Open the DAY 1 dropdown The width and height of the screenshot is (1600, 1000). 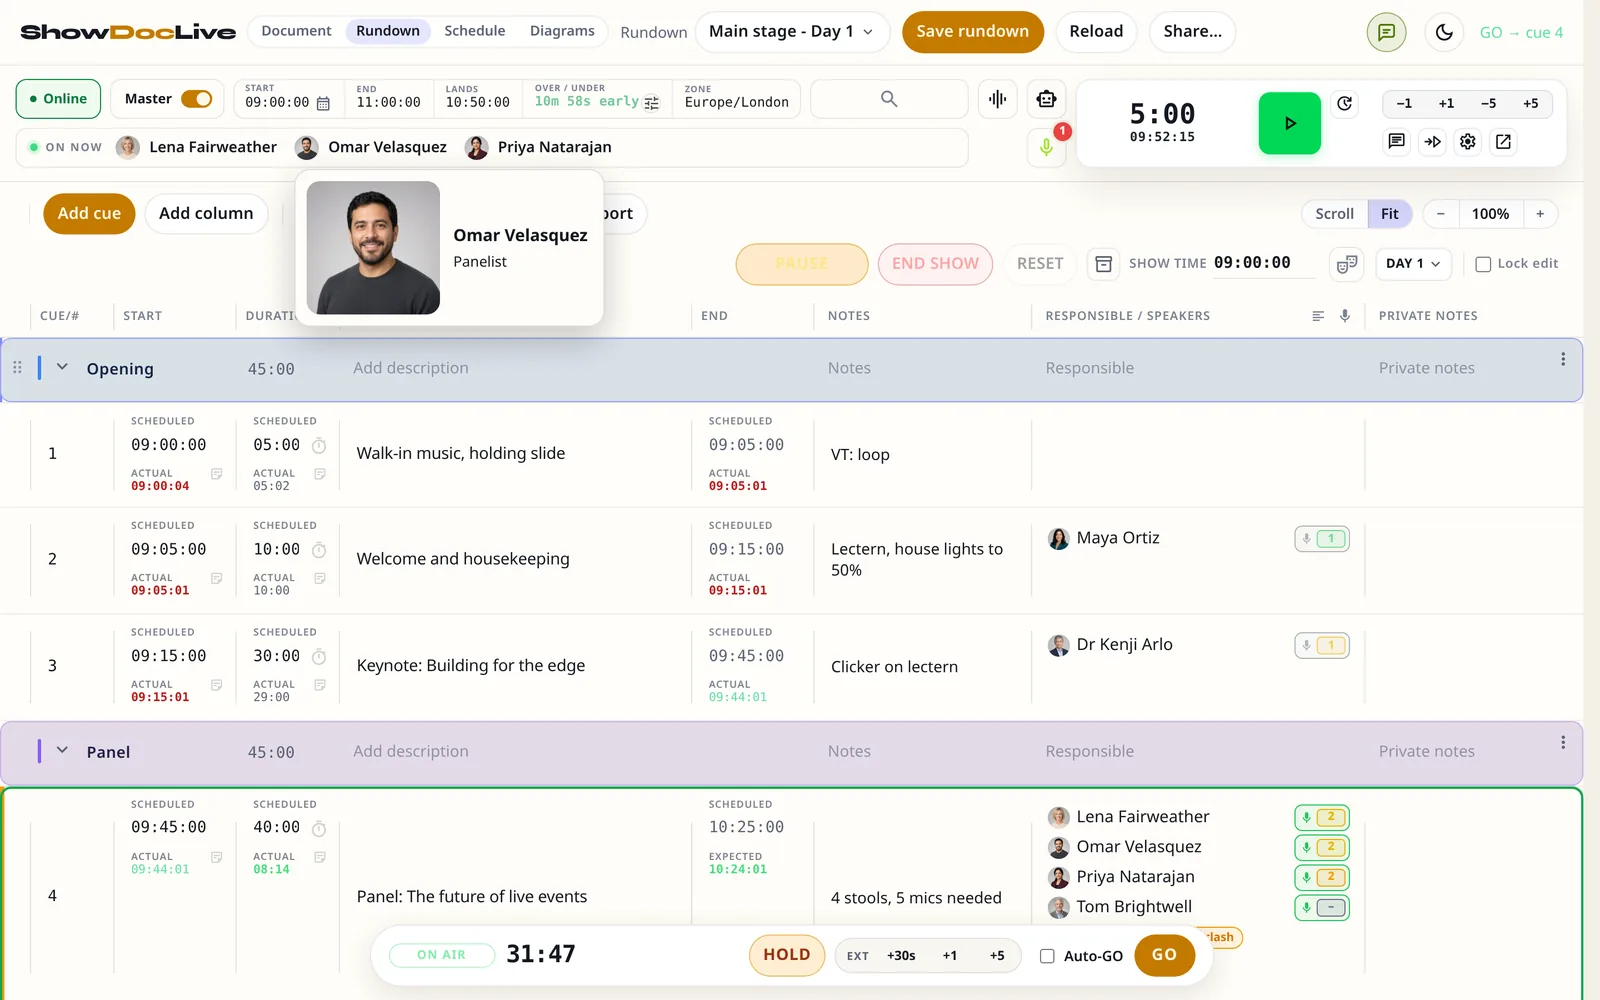tap(1412, 264)
